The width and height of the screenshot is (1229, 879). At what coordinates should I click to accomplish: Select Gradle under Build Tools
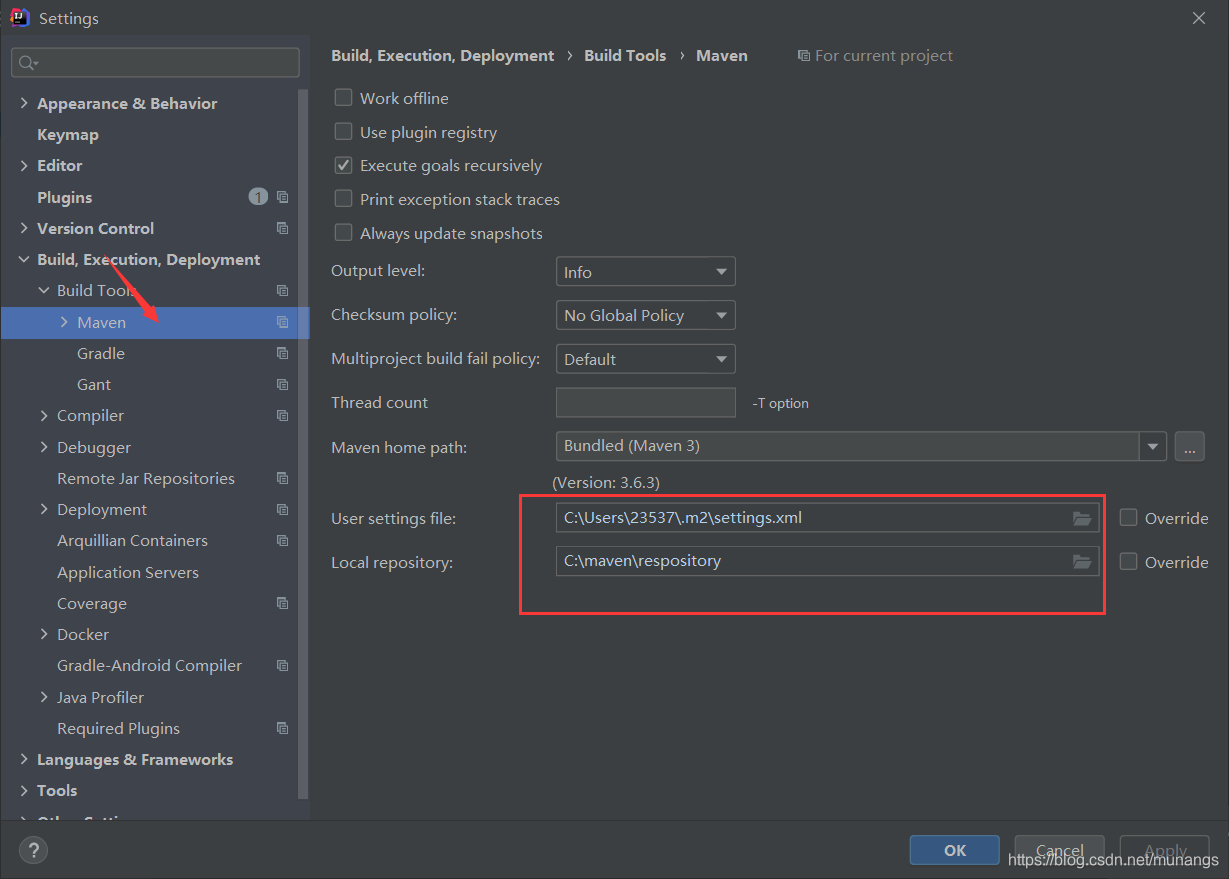[x=101, y=353]
